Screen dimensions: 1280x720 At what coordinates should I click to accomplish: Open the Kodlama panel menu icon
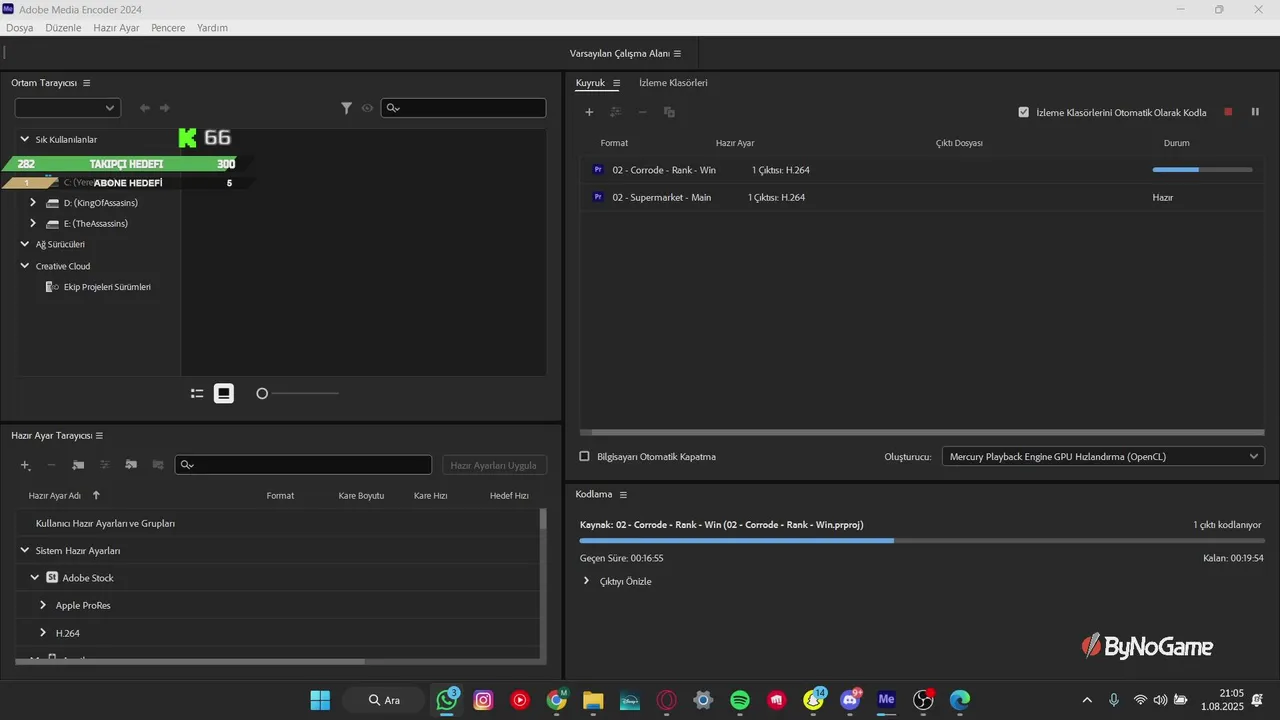click(x=623, y=495)
